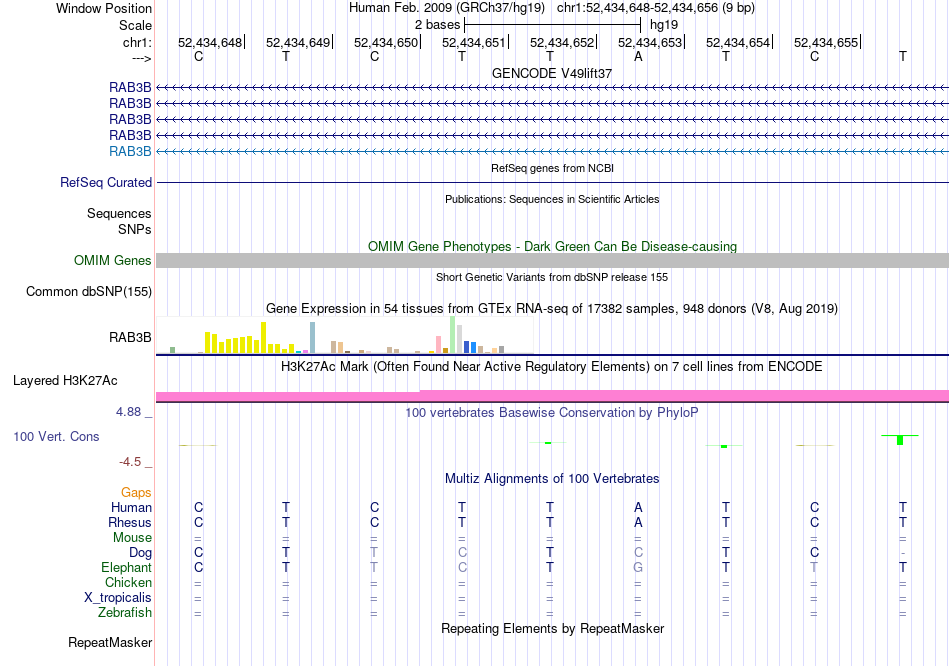Click the tall teal-blue GTEx expression bar
The height and width of the screenshot is (666, 950).
(x=313, y=338)
